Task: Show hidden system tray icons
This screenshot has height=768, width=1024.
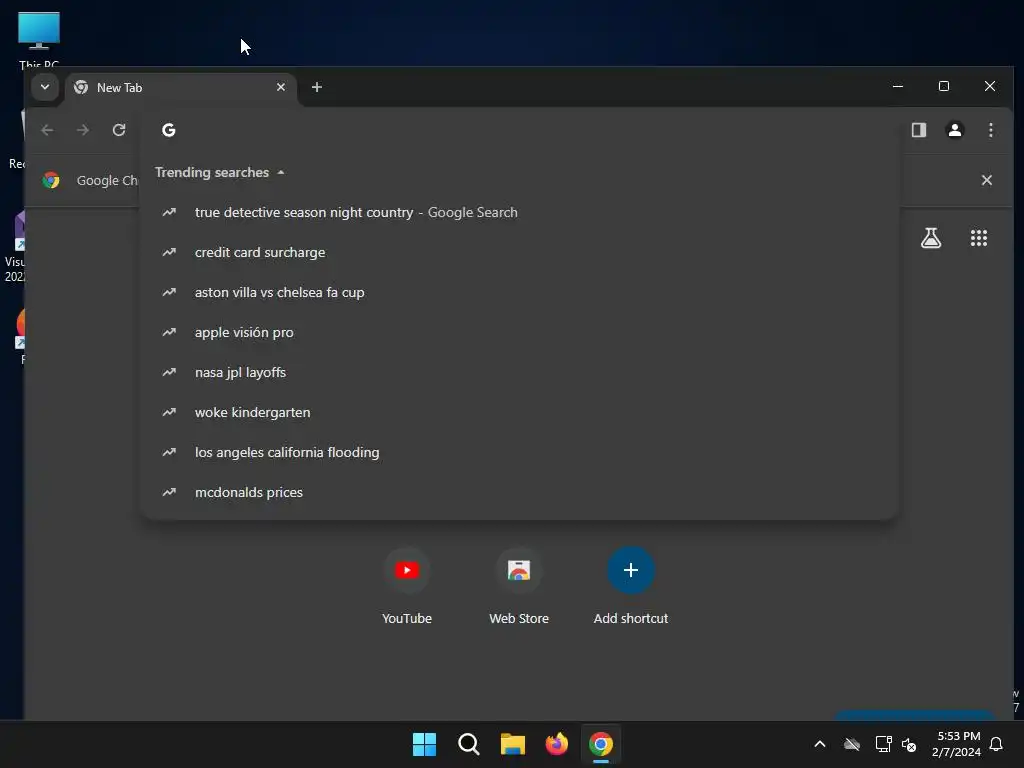Action: 820,744
